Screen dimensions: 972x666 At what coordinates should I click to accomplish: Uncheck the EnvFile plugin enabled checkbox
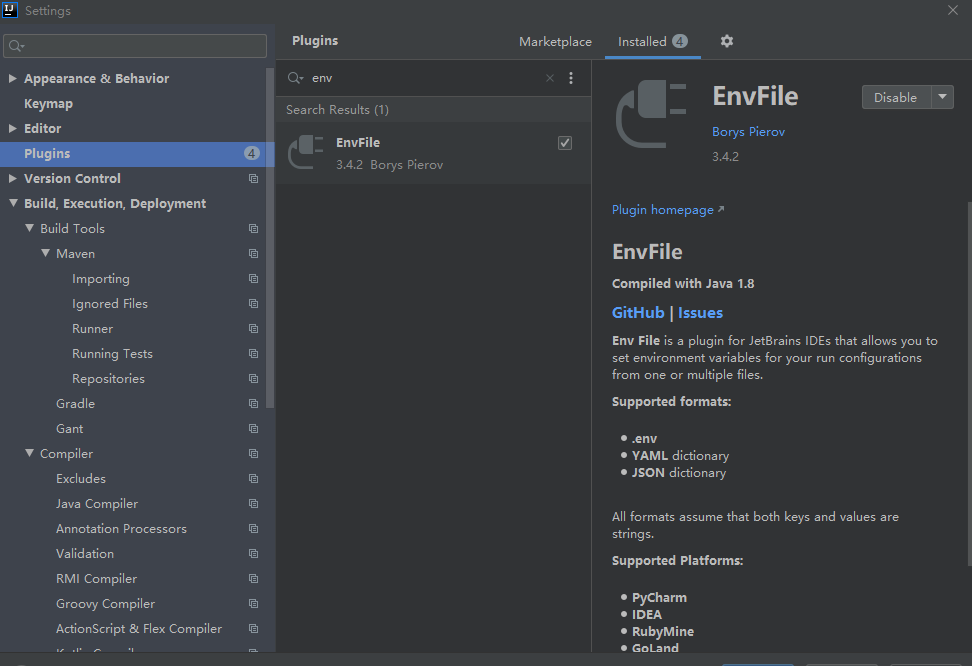tap(565, 143)
